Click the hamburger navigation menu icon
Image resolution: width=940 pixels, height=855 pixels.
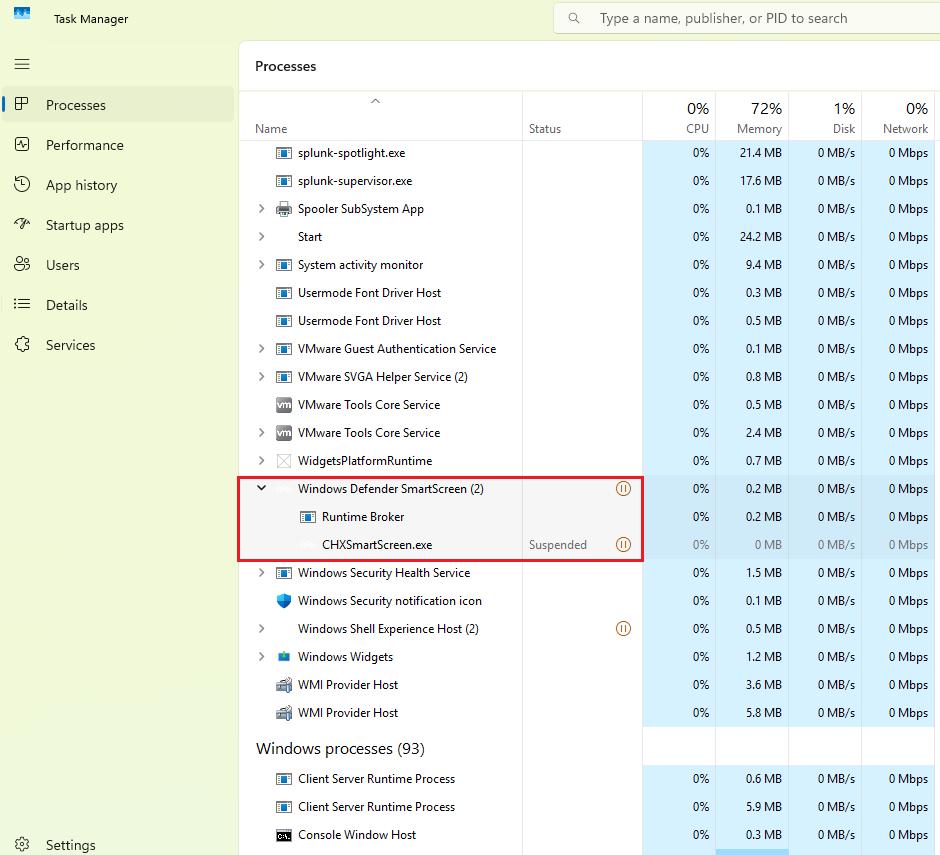coord(22,64)
